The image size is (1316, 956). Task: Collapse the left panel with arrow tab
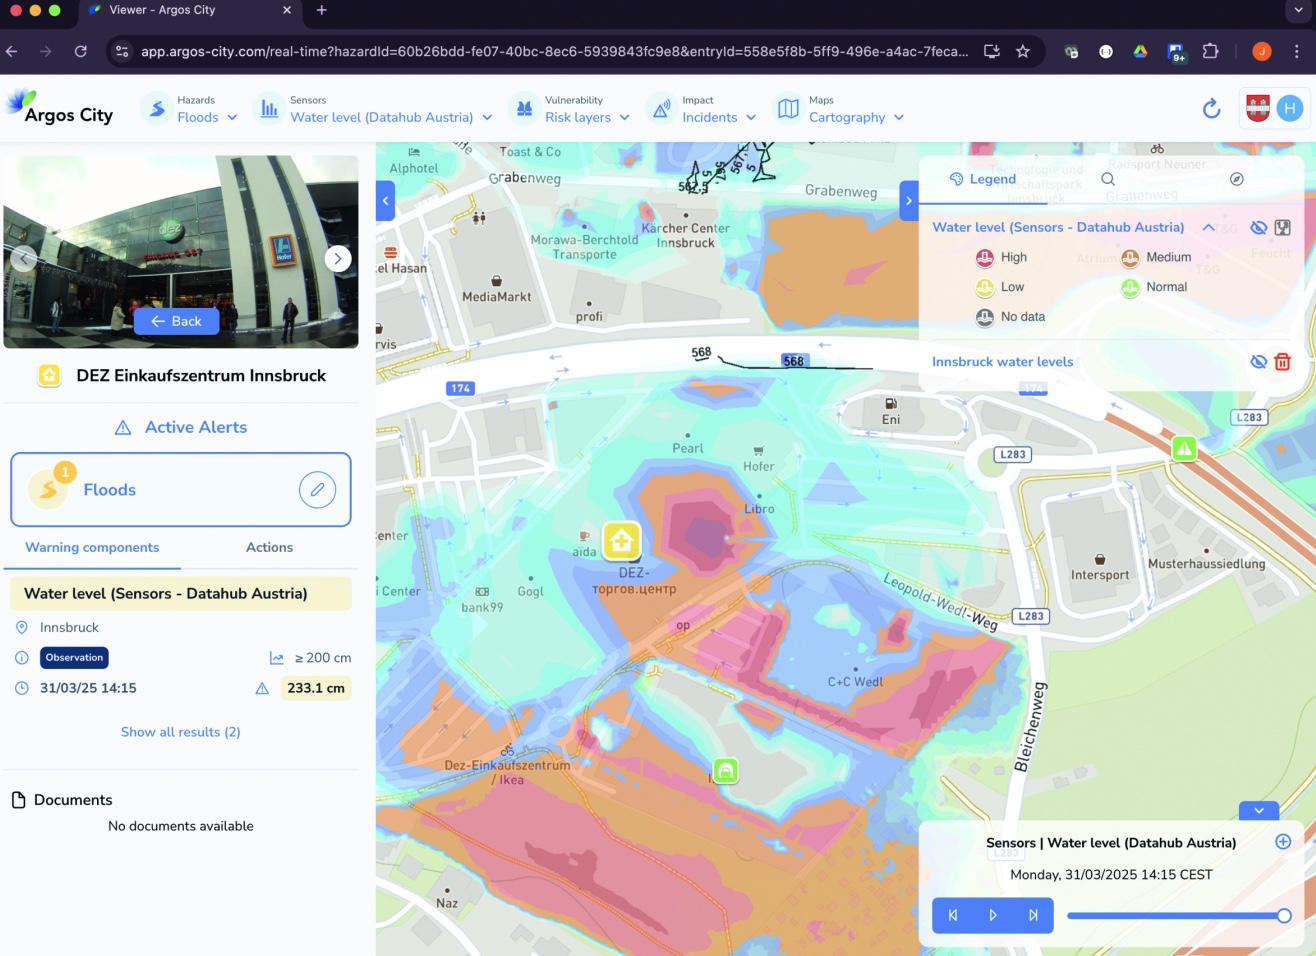(386, 201)
